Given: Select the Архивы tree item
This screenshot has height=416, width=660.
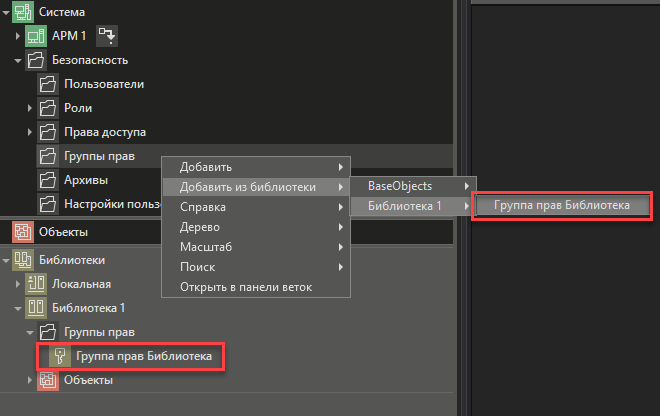Looking at the screenshot, I should 85,180.
